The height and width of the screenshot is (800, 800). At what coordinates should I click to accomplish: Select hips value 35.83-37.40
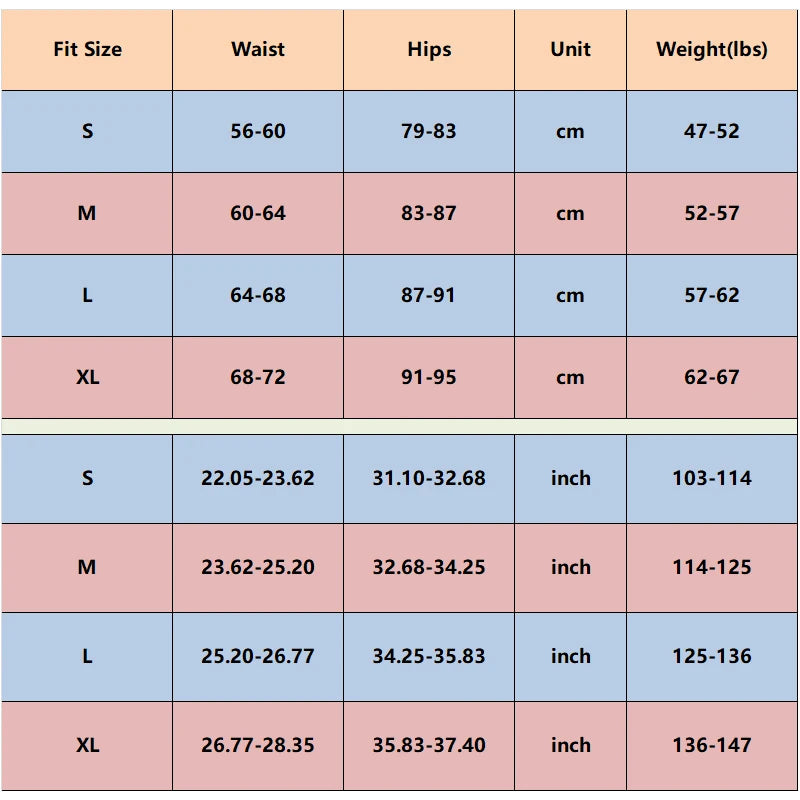(x=429, y=745)
